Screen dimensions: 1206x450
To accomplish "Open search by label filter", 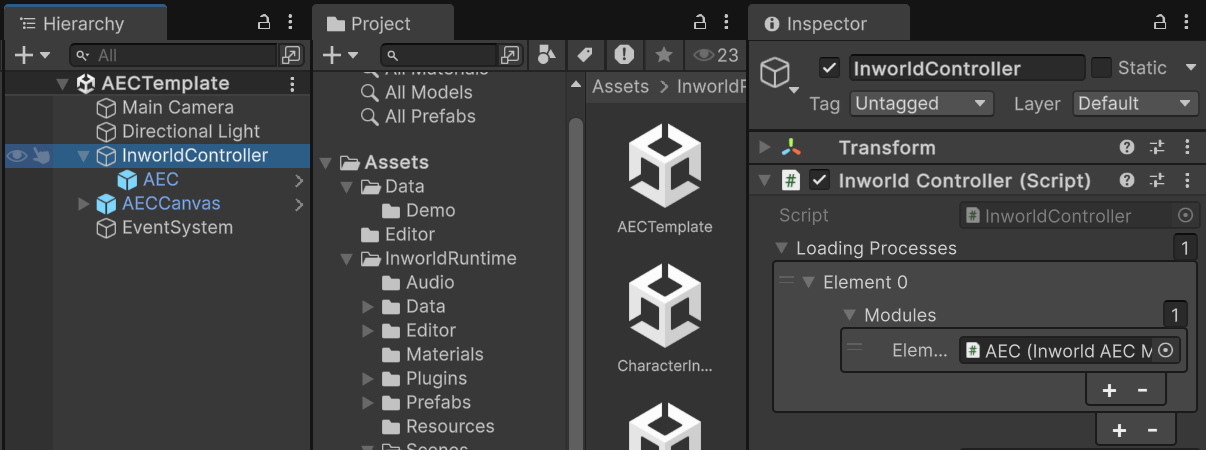I will click(x=586, y=55).
